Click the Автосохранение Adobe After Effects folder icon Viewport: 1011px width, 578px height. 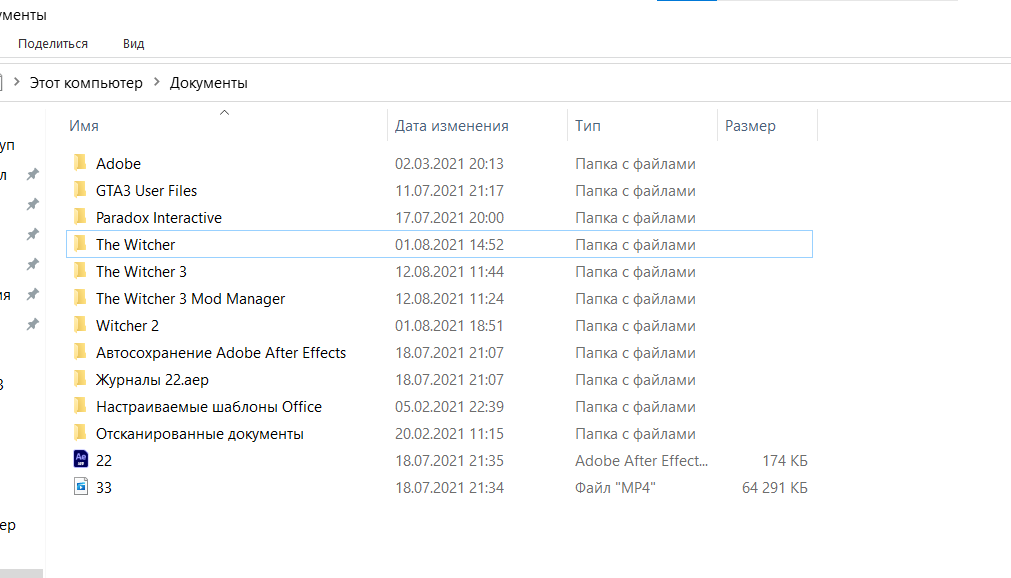point(80,352)
